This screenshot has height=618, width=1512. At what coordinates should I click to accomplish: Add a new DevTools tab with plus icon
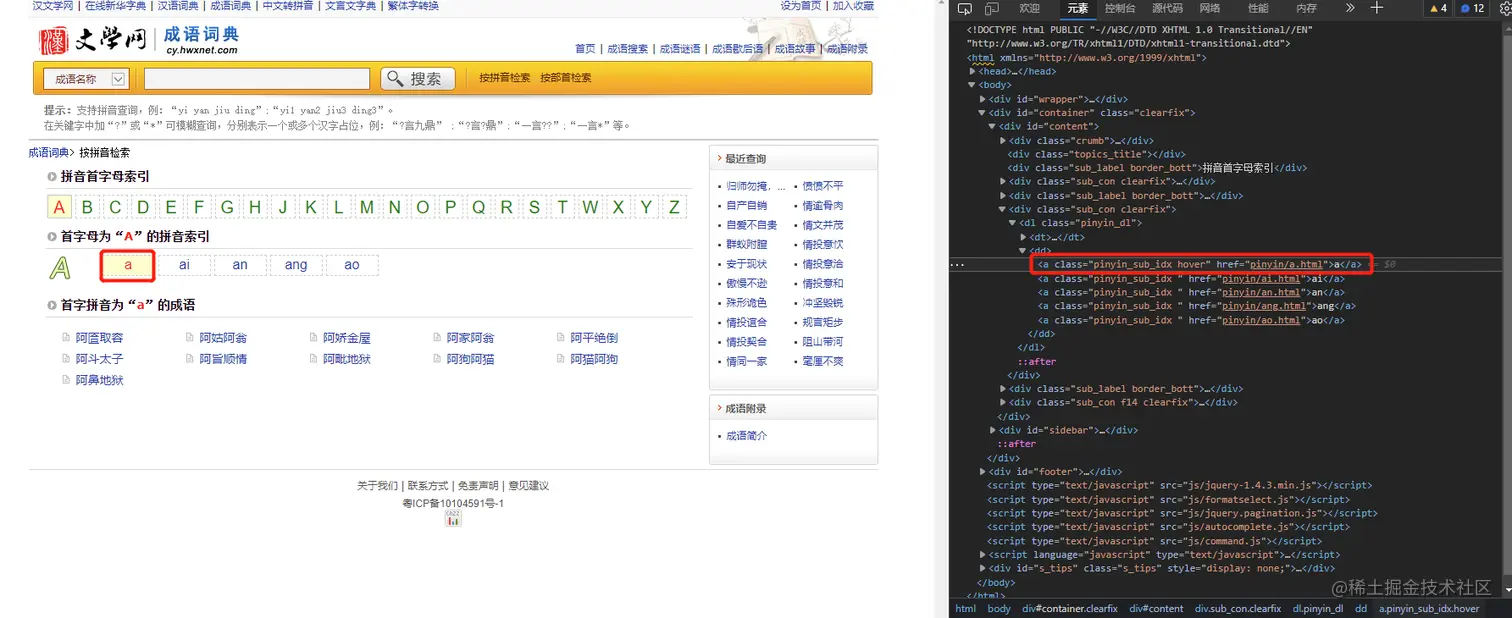(x=1377, y=8)
